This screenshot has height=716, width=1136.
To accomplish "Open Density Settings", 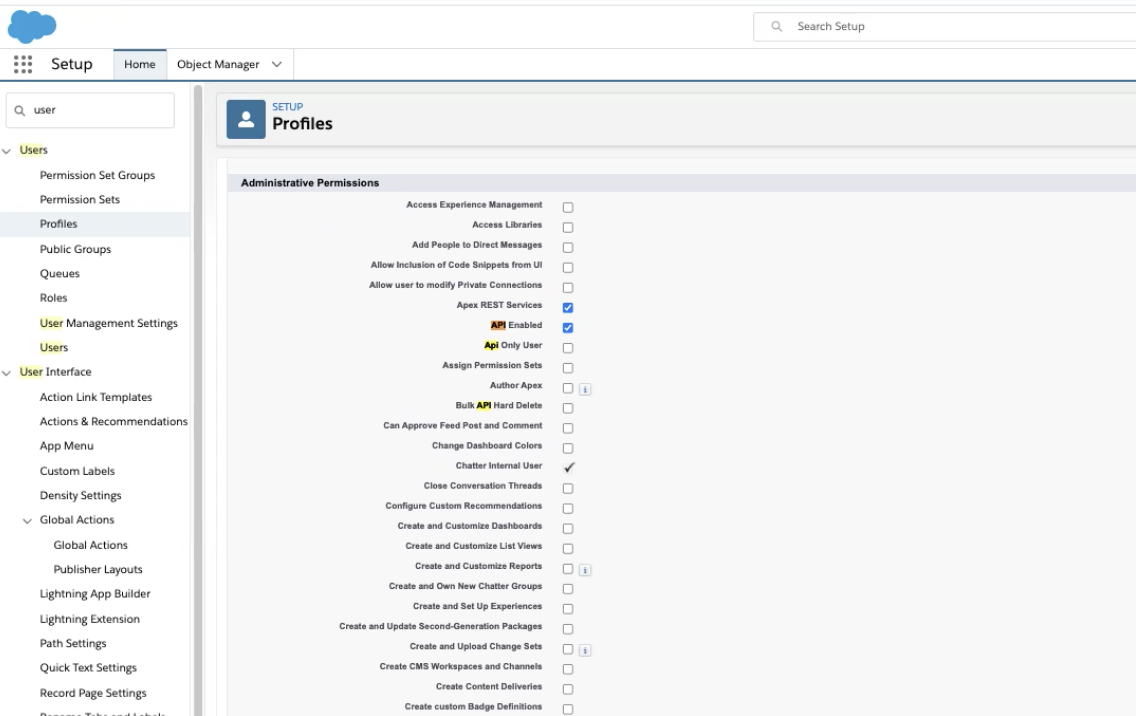I will [x=80, y=496].
